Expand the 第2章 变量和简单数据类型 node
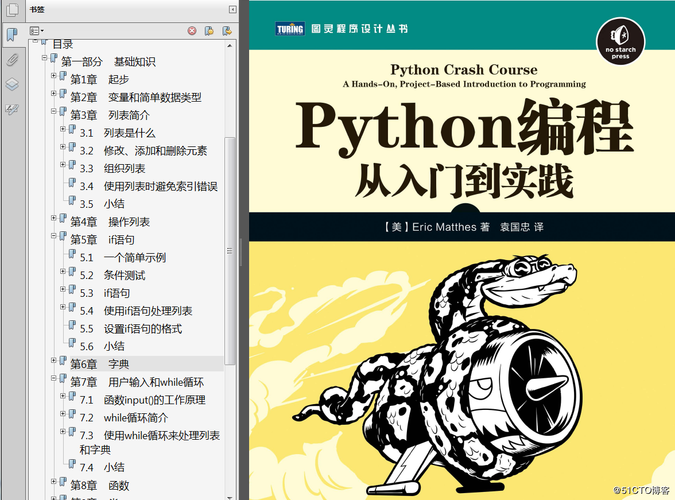The image size is (675, 500). pos(54,93)
